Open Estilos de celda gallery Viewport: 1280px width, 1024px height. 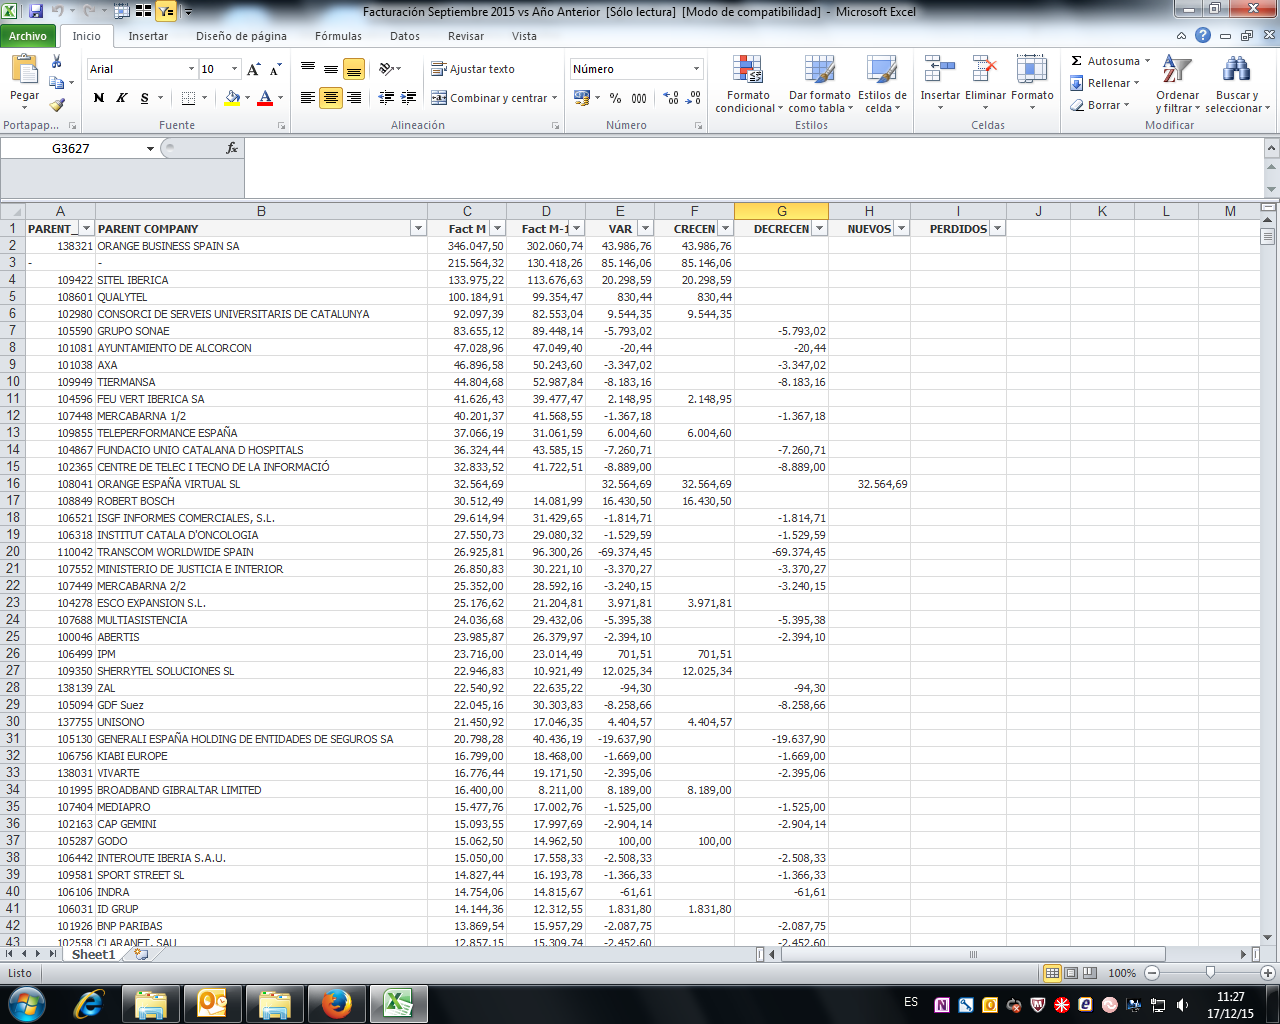(882, 85)
